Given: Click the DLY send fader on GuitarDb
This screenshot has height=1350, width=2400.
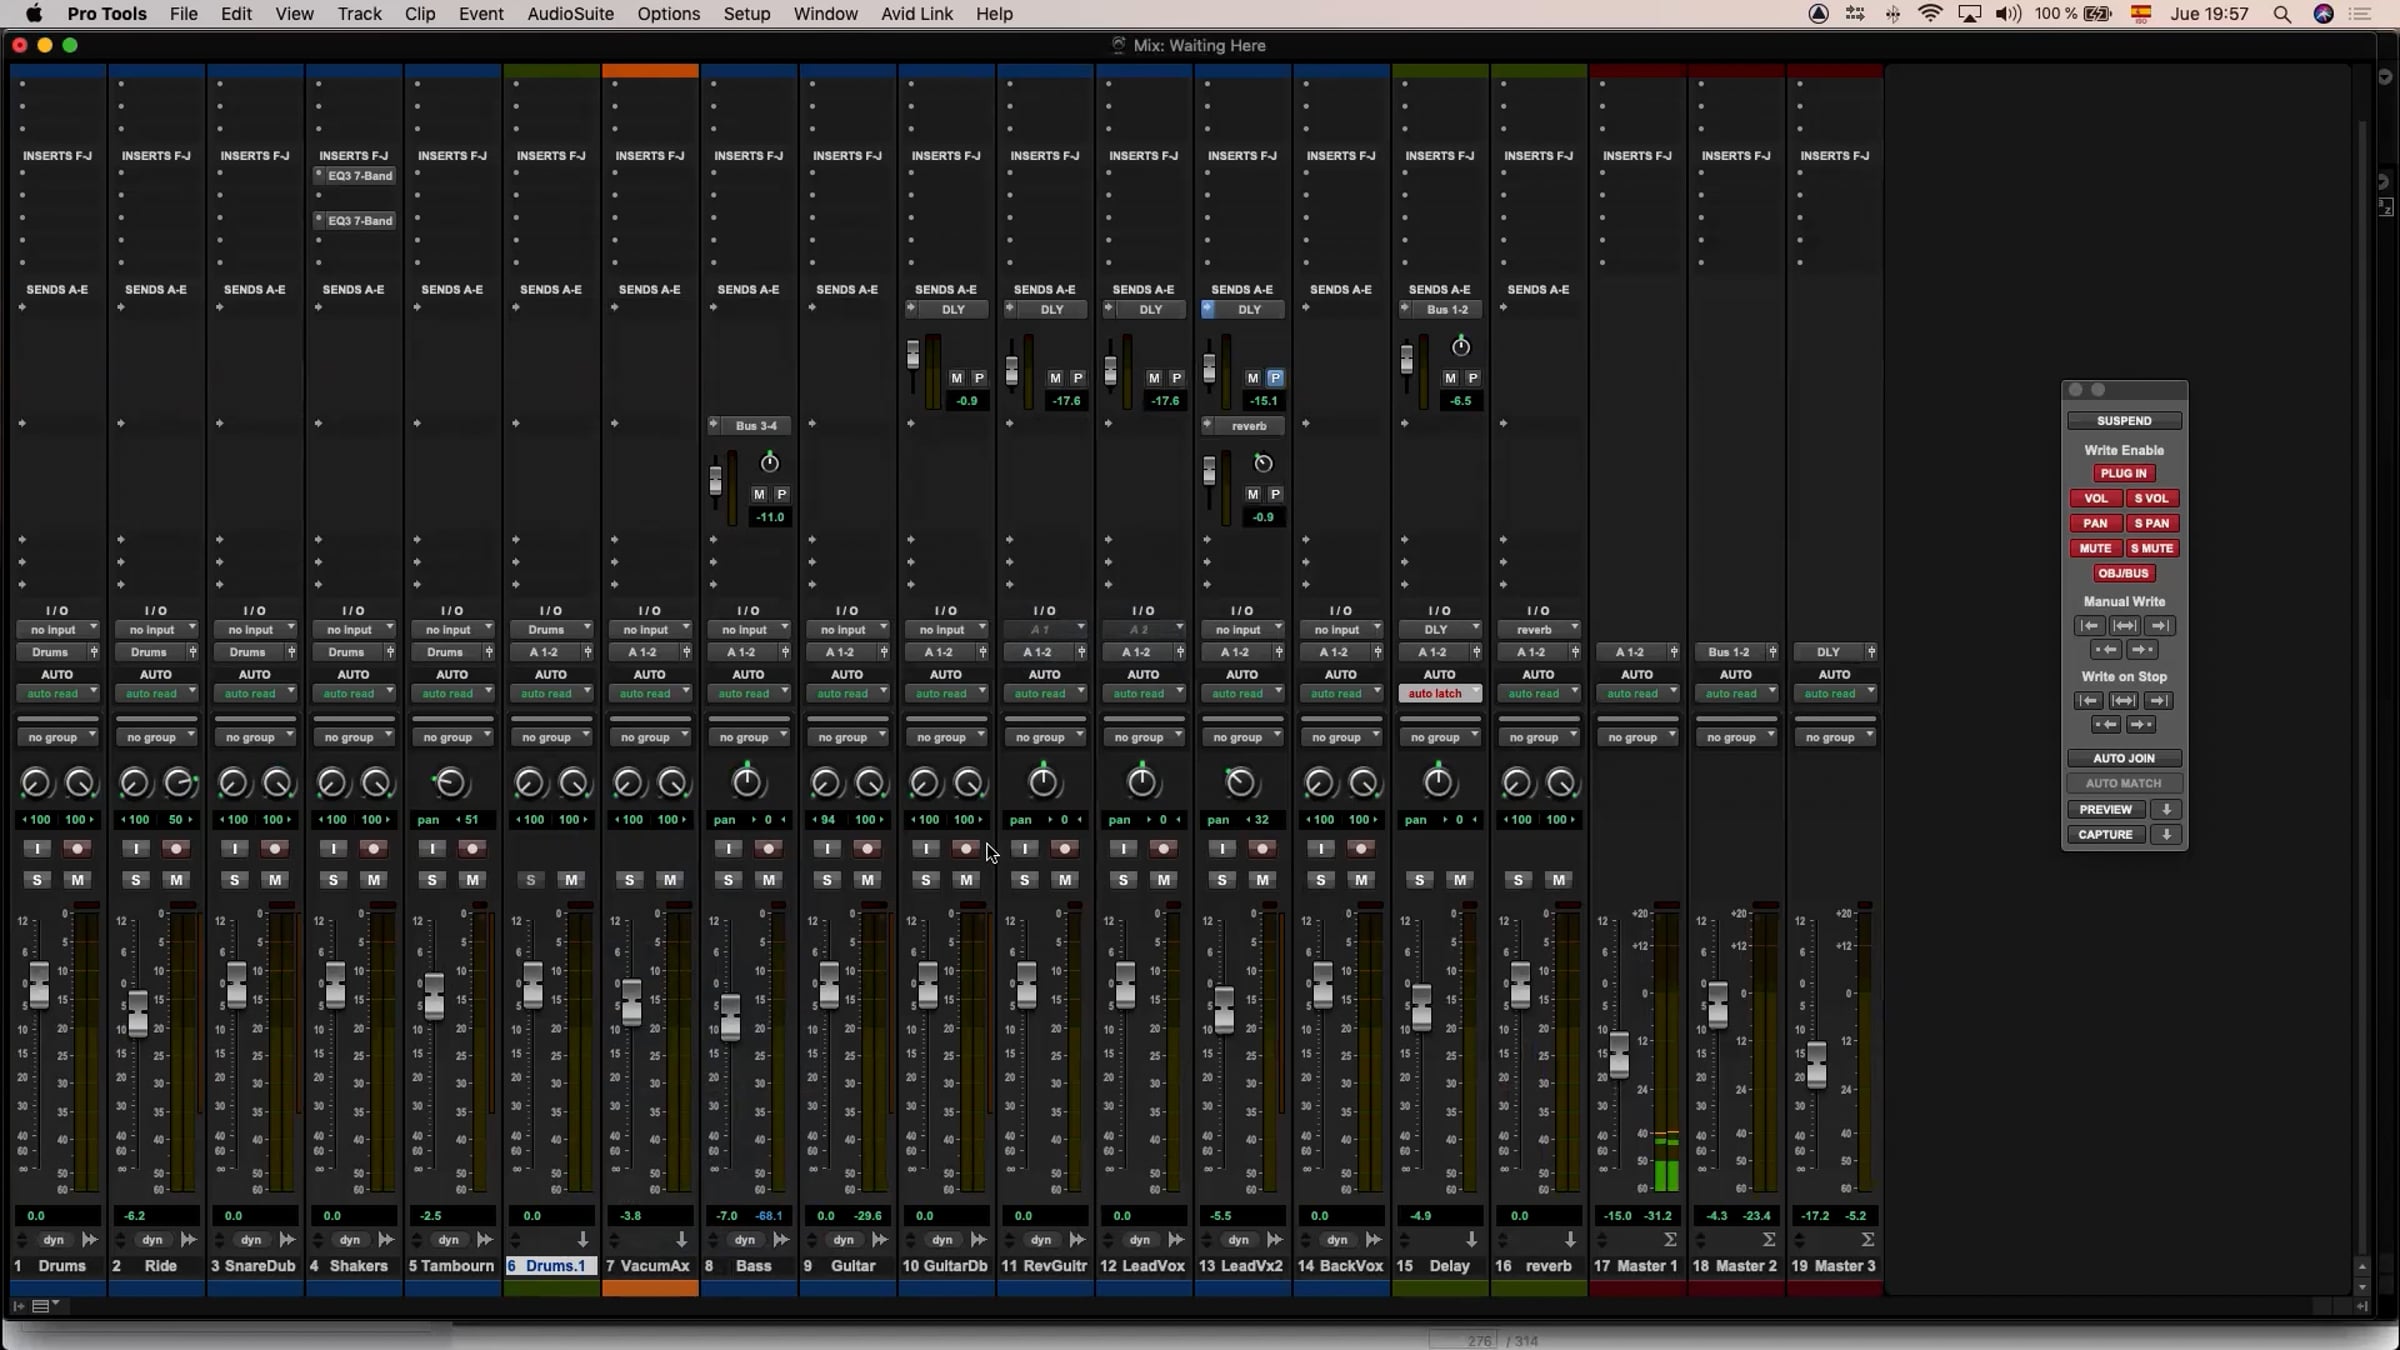Looking at the screenshot, I should click(x=913, y=355).
